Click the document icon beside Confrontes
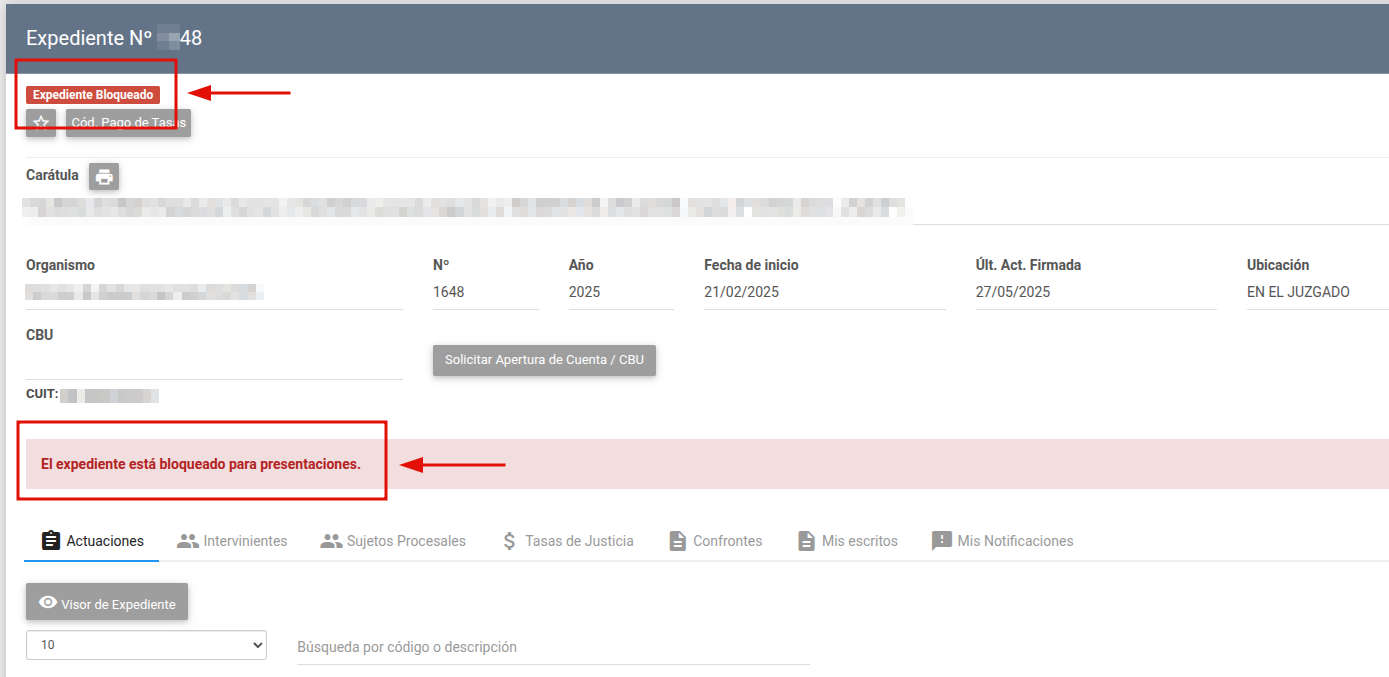Screen dimensions: 1389x677 tap(677, 541)
